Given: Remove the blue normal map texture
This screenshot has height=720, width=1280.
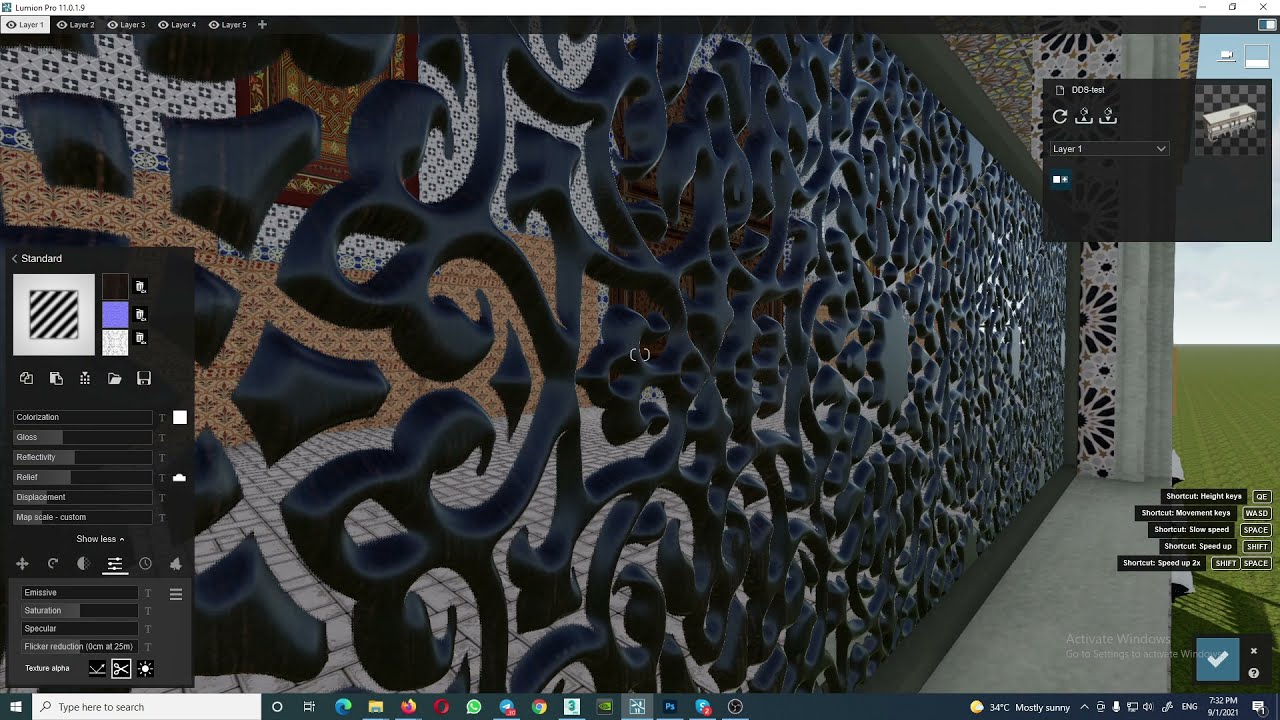Looking at the screenshot, I should [141, 315].
